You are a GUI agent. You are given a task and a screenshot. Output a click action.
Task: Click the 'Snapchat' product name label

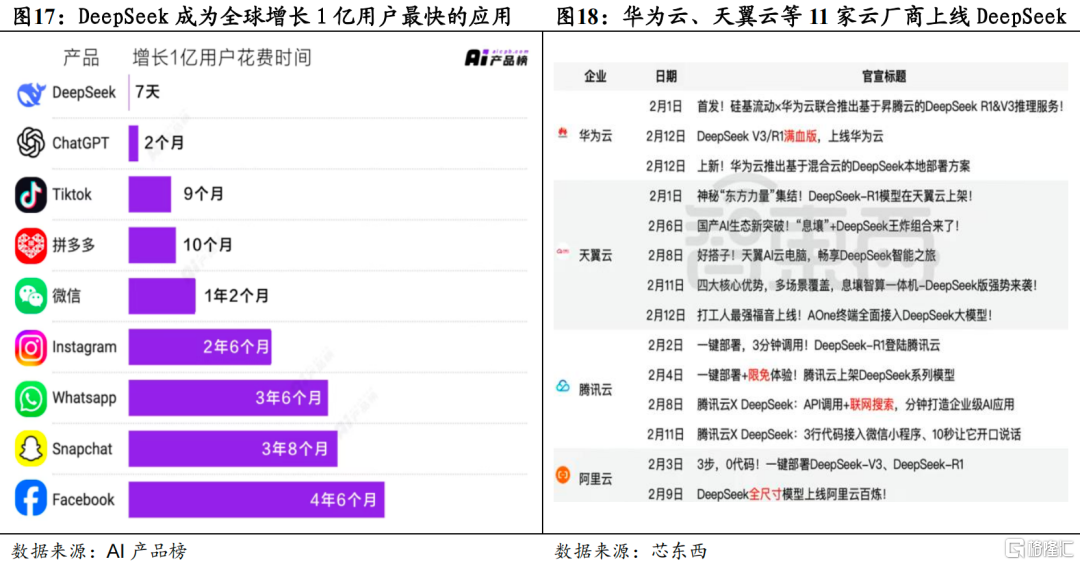[82, 449]
